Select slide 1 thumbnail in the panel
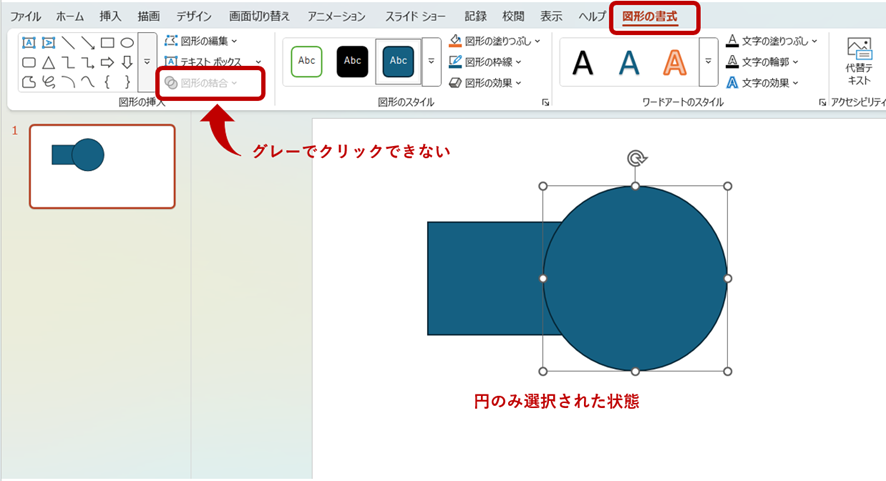The height and width of the screenshot is (481, 886). tap(102, 166)
